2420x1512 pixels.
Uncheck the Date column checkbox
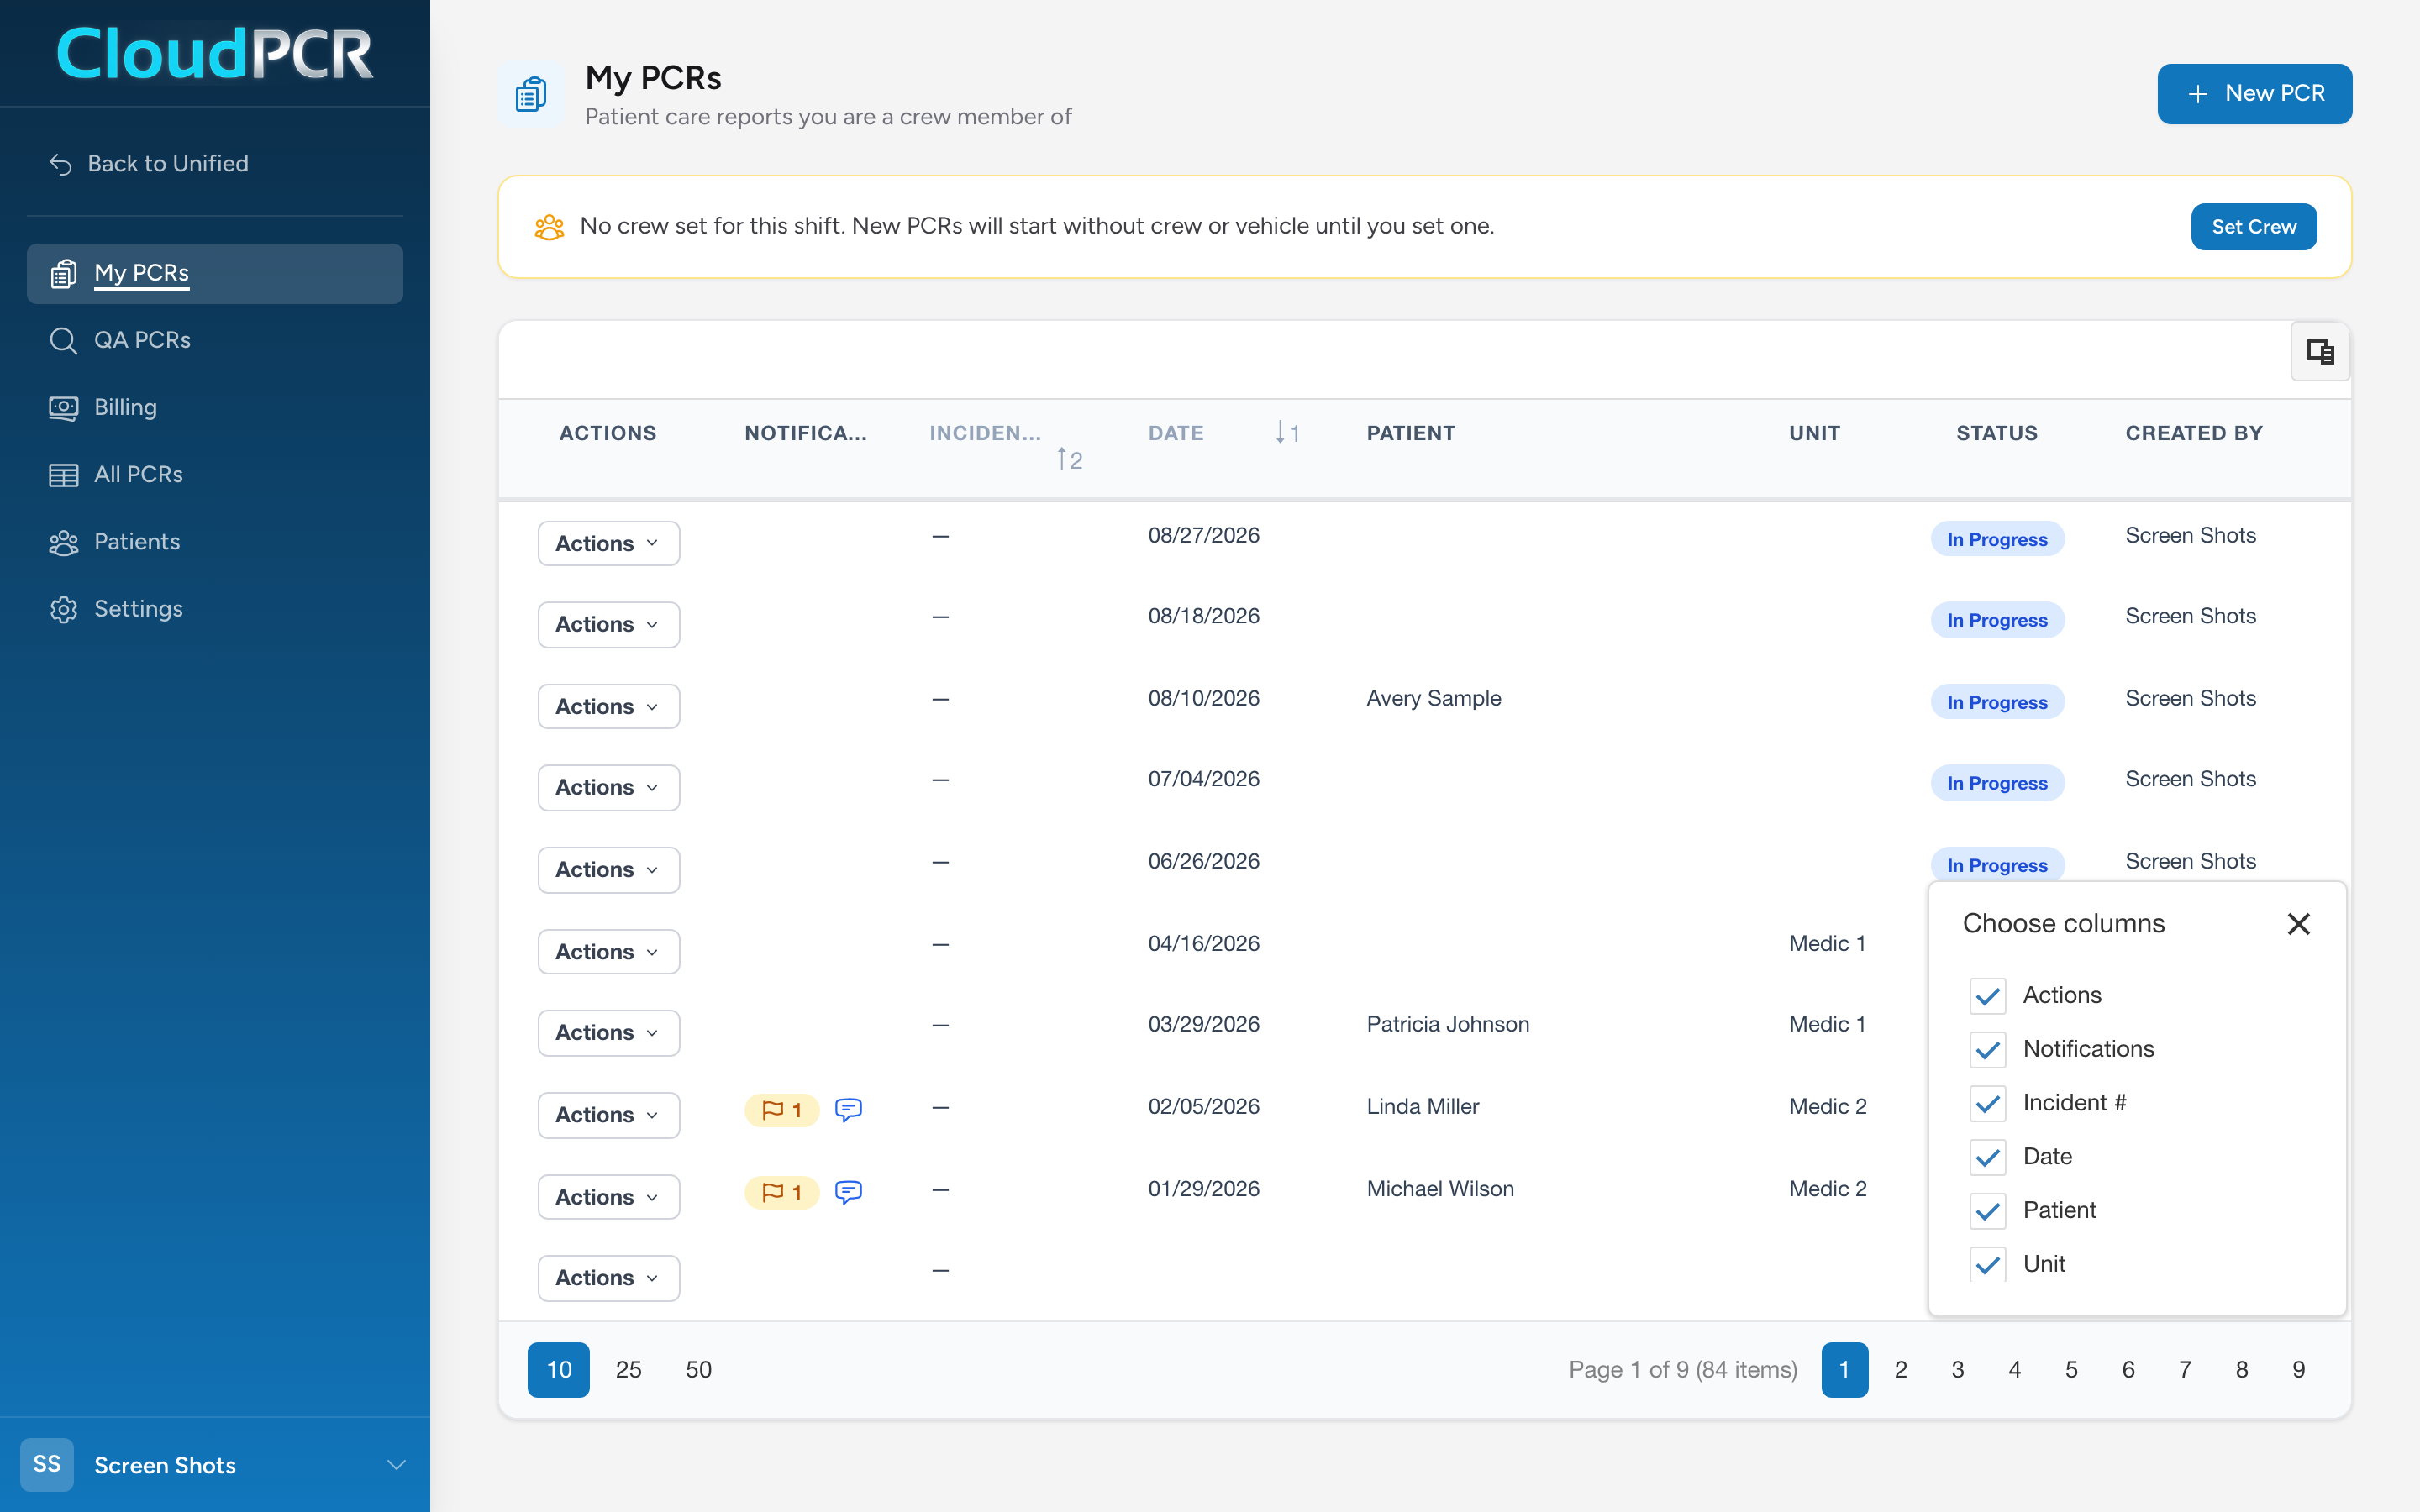pos(1988,1157)
